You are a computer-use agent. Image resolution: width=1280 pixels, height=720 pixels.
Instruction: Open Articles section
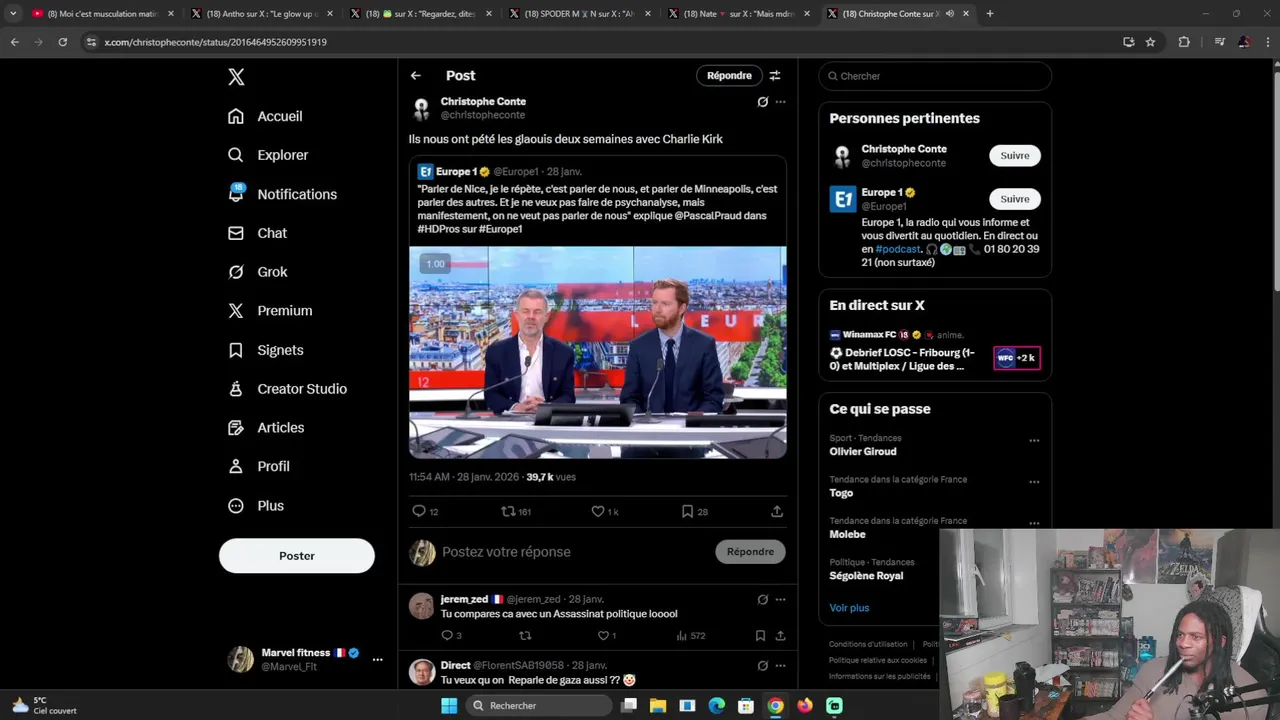pos(266,428)
